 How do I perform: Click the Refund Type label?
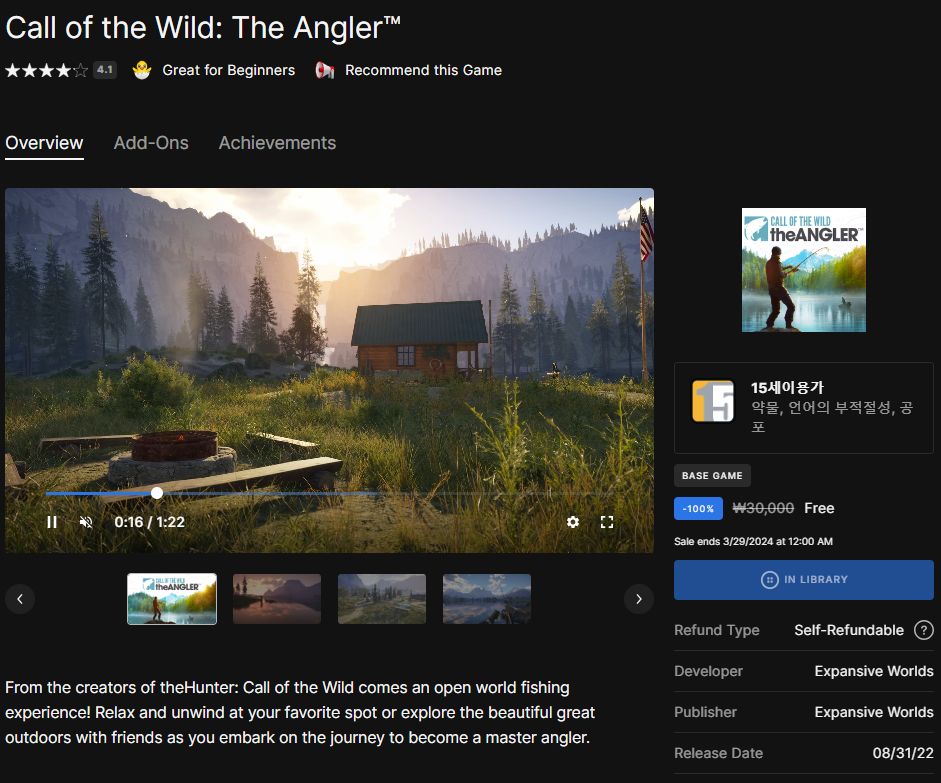pyautogui.click(x=717, y=630)
